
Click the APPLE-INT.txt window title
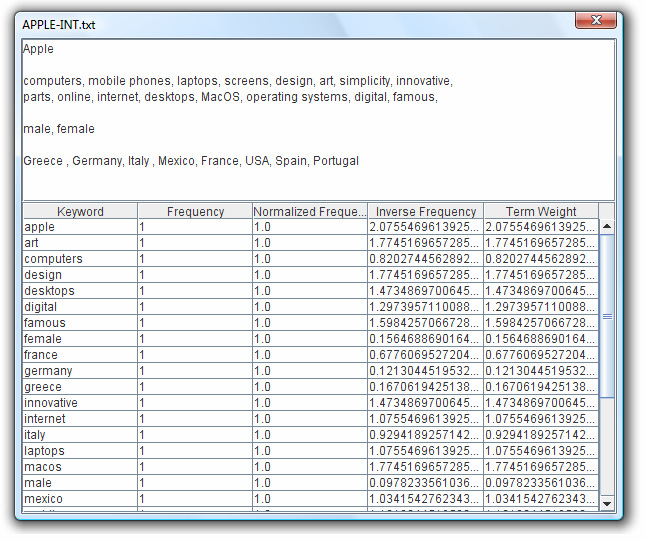59,25
